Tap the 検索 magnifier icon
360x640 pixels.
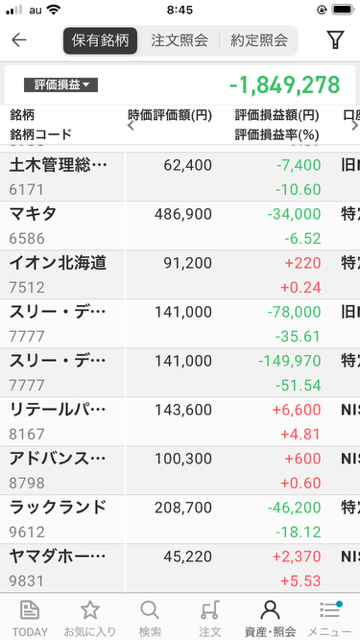point(150,610)
